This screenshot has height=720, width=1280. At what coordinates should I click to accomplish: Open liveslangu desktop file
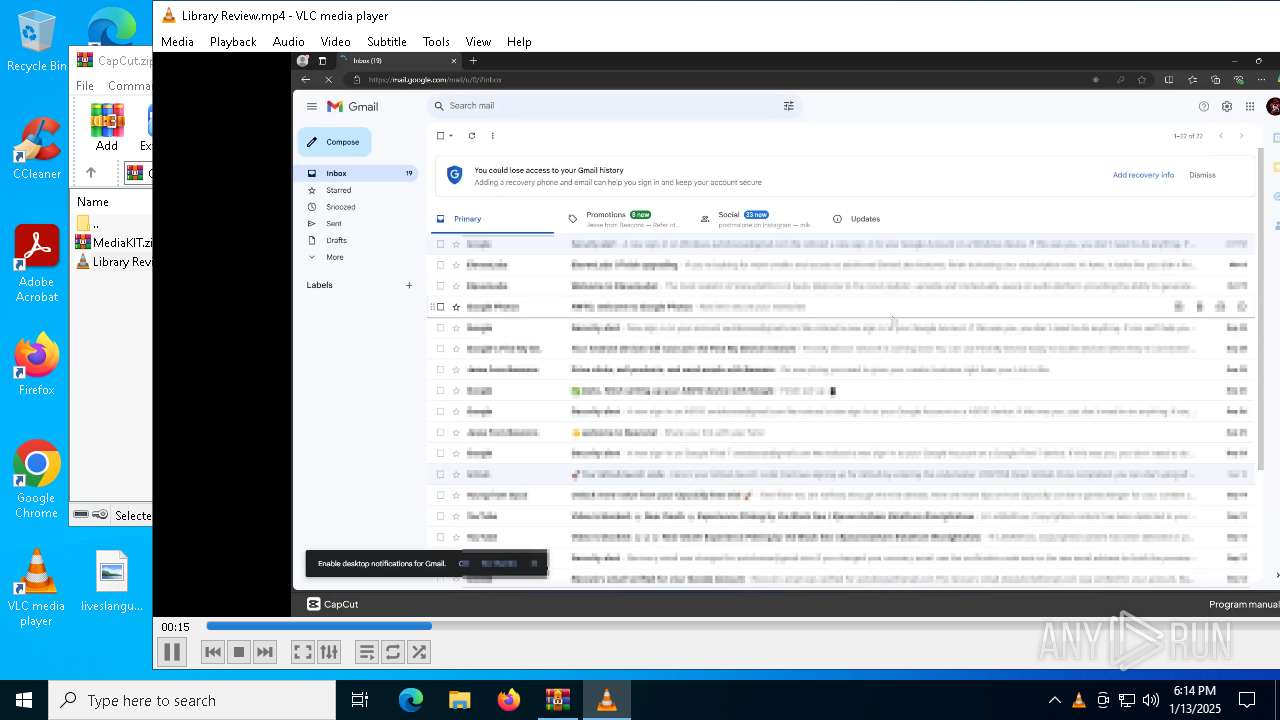(112, 581)
